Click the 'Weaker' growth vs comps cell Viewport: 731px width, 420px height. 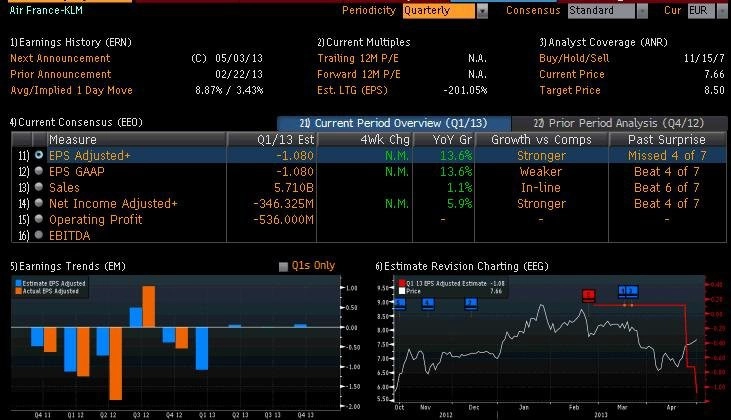tap(541, 172)
